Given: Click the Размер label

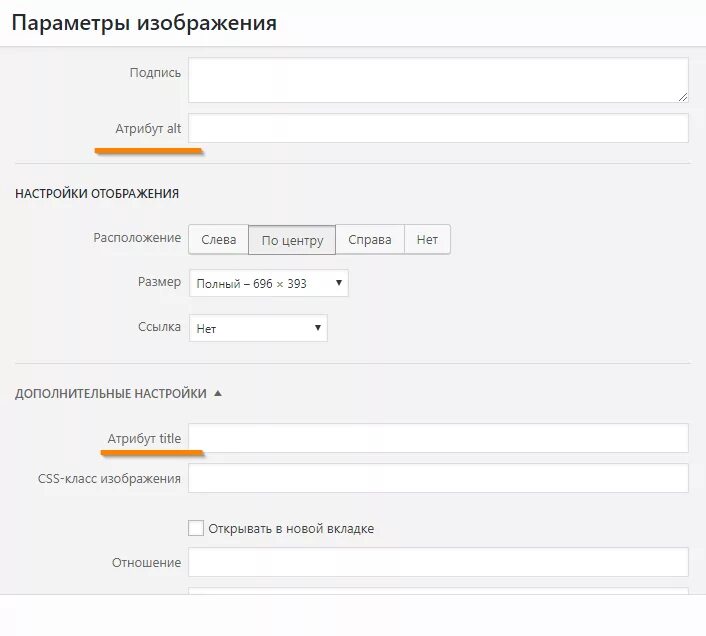Looking at the screenshot, I should coord(159,282).
